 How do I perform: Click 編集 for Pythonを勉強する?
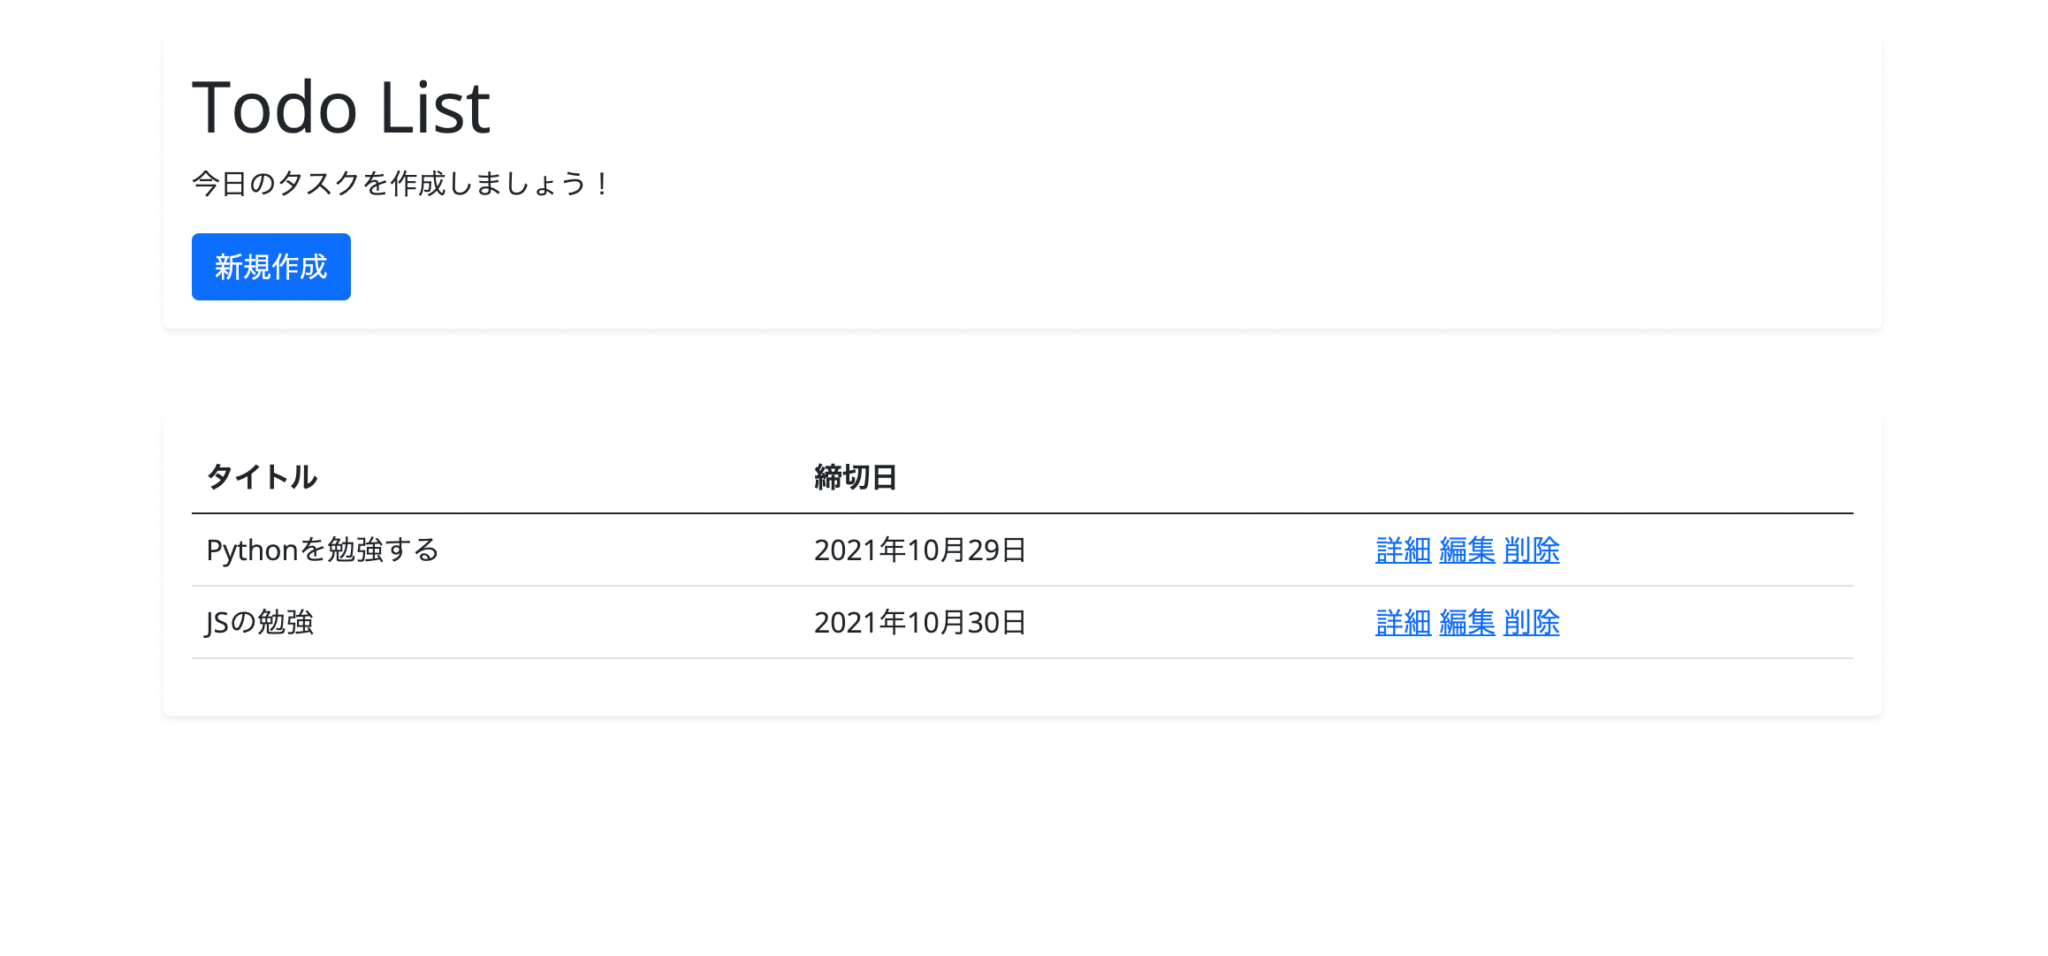pos(1466,549)
